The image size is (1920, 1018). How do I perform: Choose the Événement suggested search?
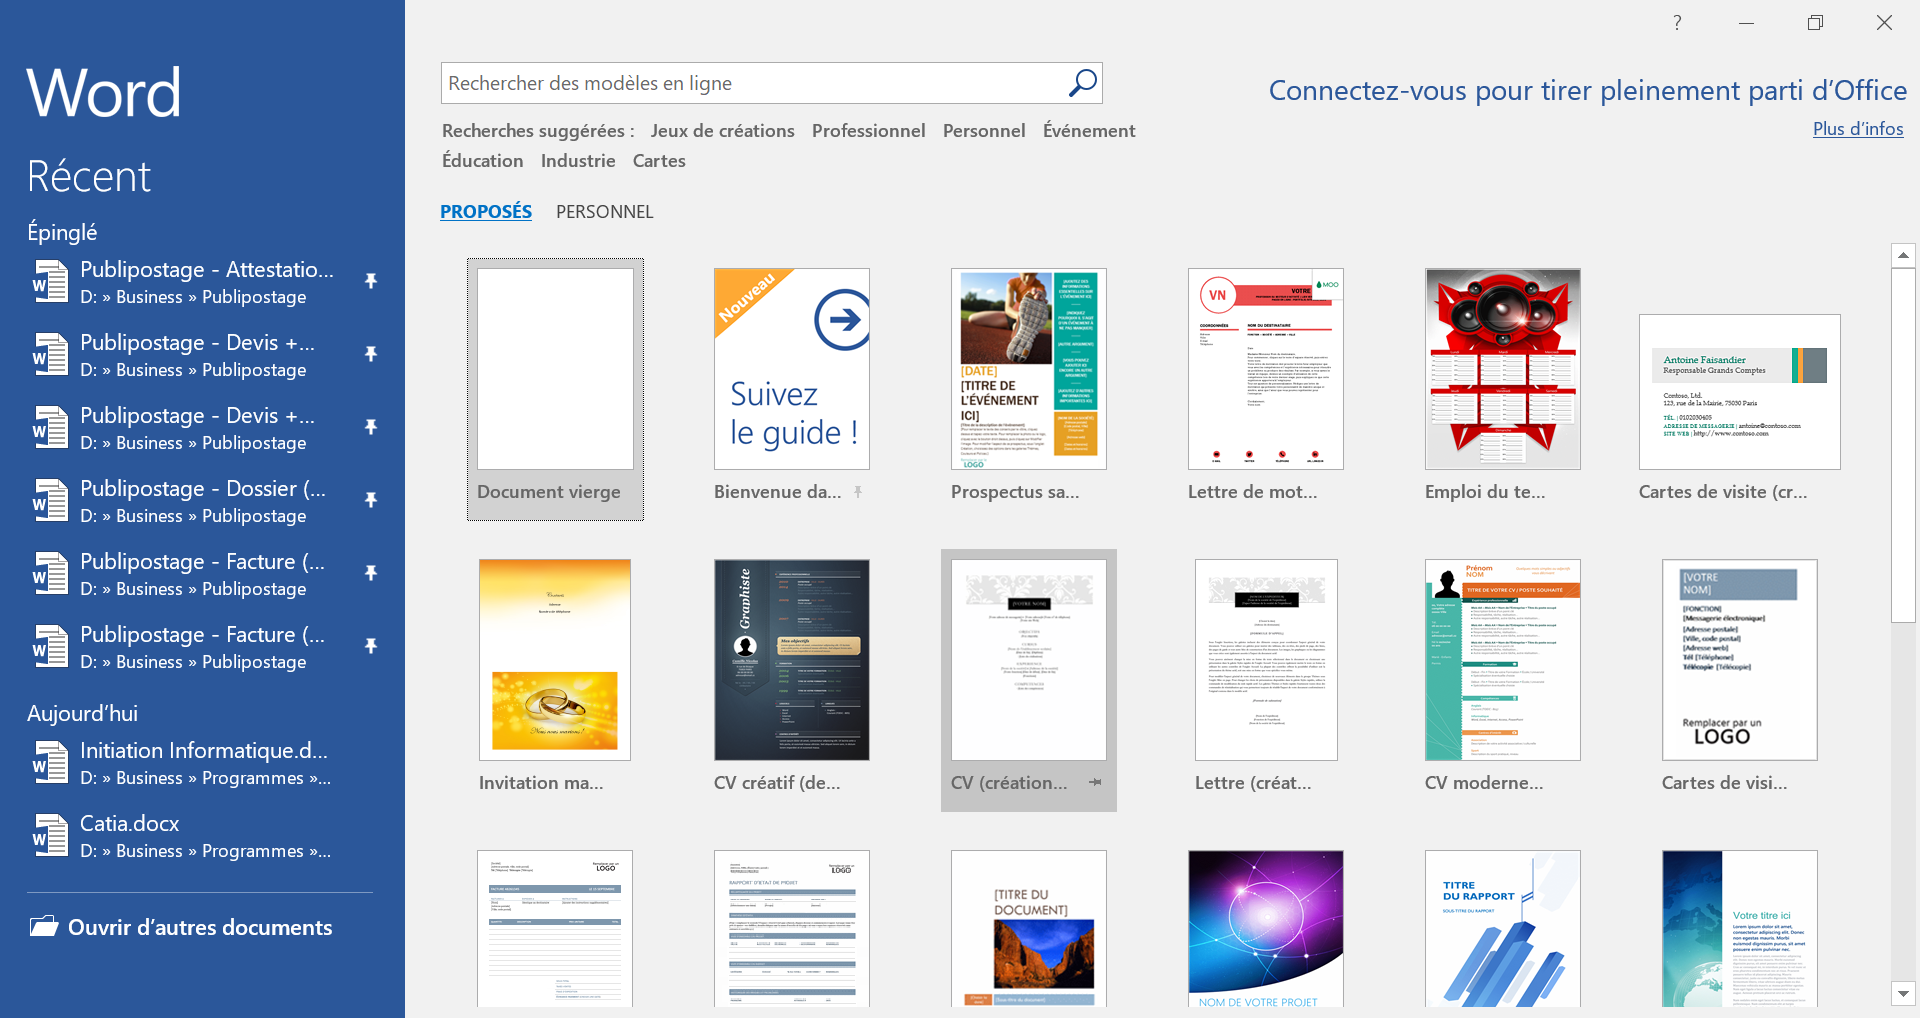pyautogui.click(x=1089, y=131)
